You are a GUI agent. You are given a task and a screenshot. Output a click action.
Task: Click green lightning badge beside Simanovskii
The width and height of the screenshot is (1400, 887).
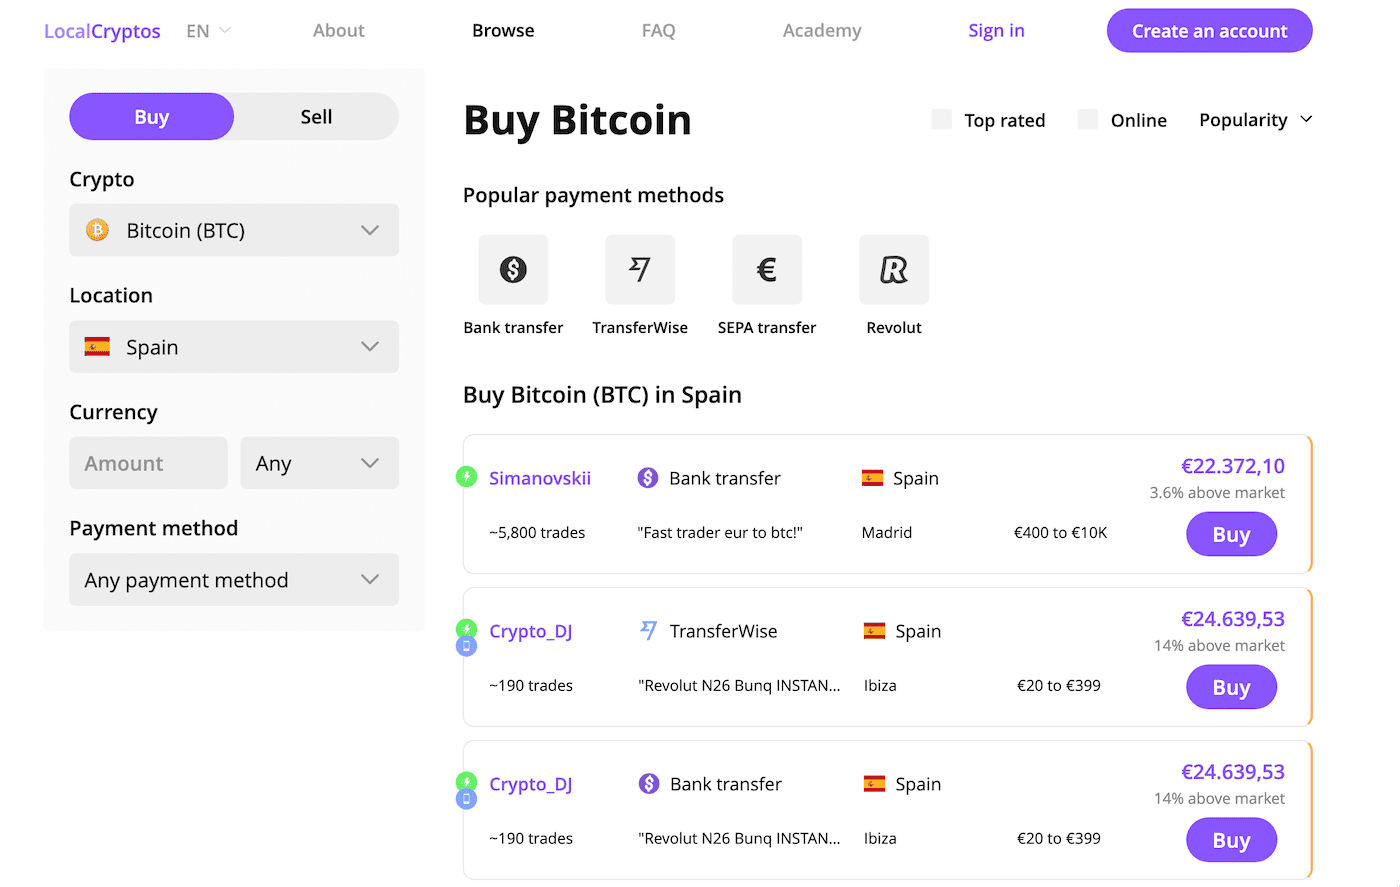(466, 476)
